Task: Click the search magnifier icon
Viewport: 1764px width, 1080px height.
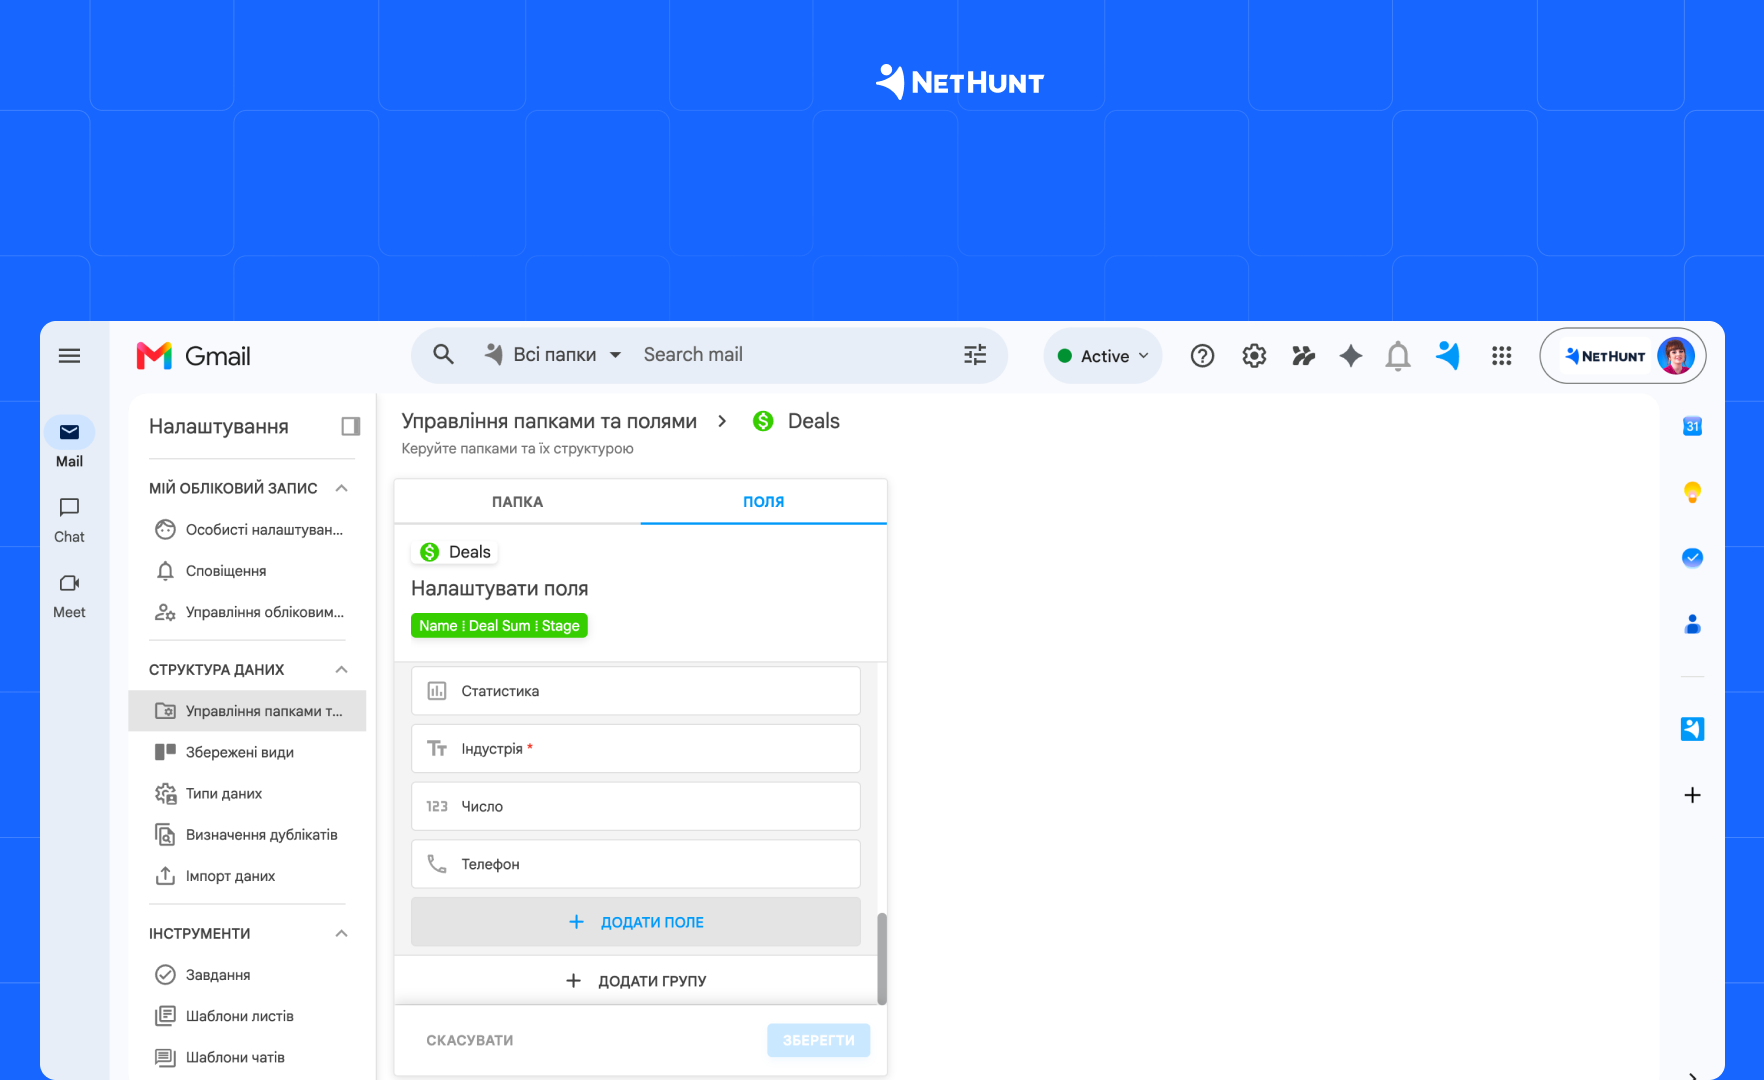Action: pyautogui.click(x=444, y=355)
